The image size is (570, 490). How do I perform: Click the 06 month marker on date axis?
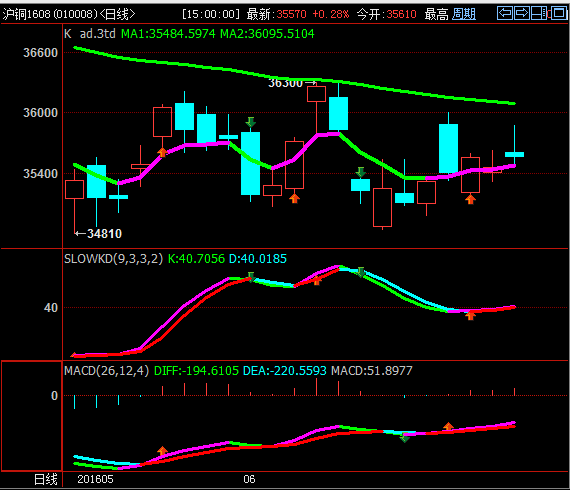[x=249, y=479]
